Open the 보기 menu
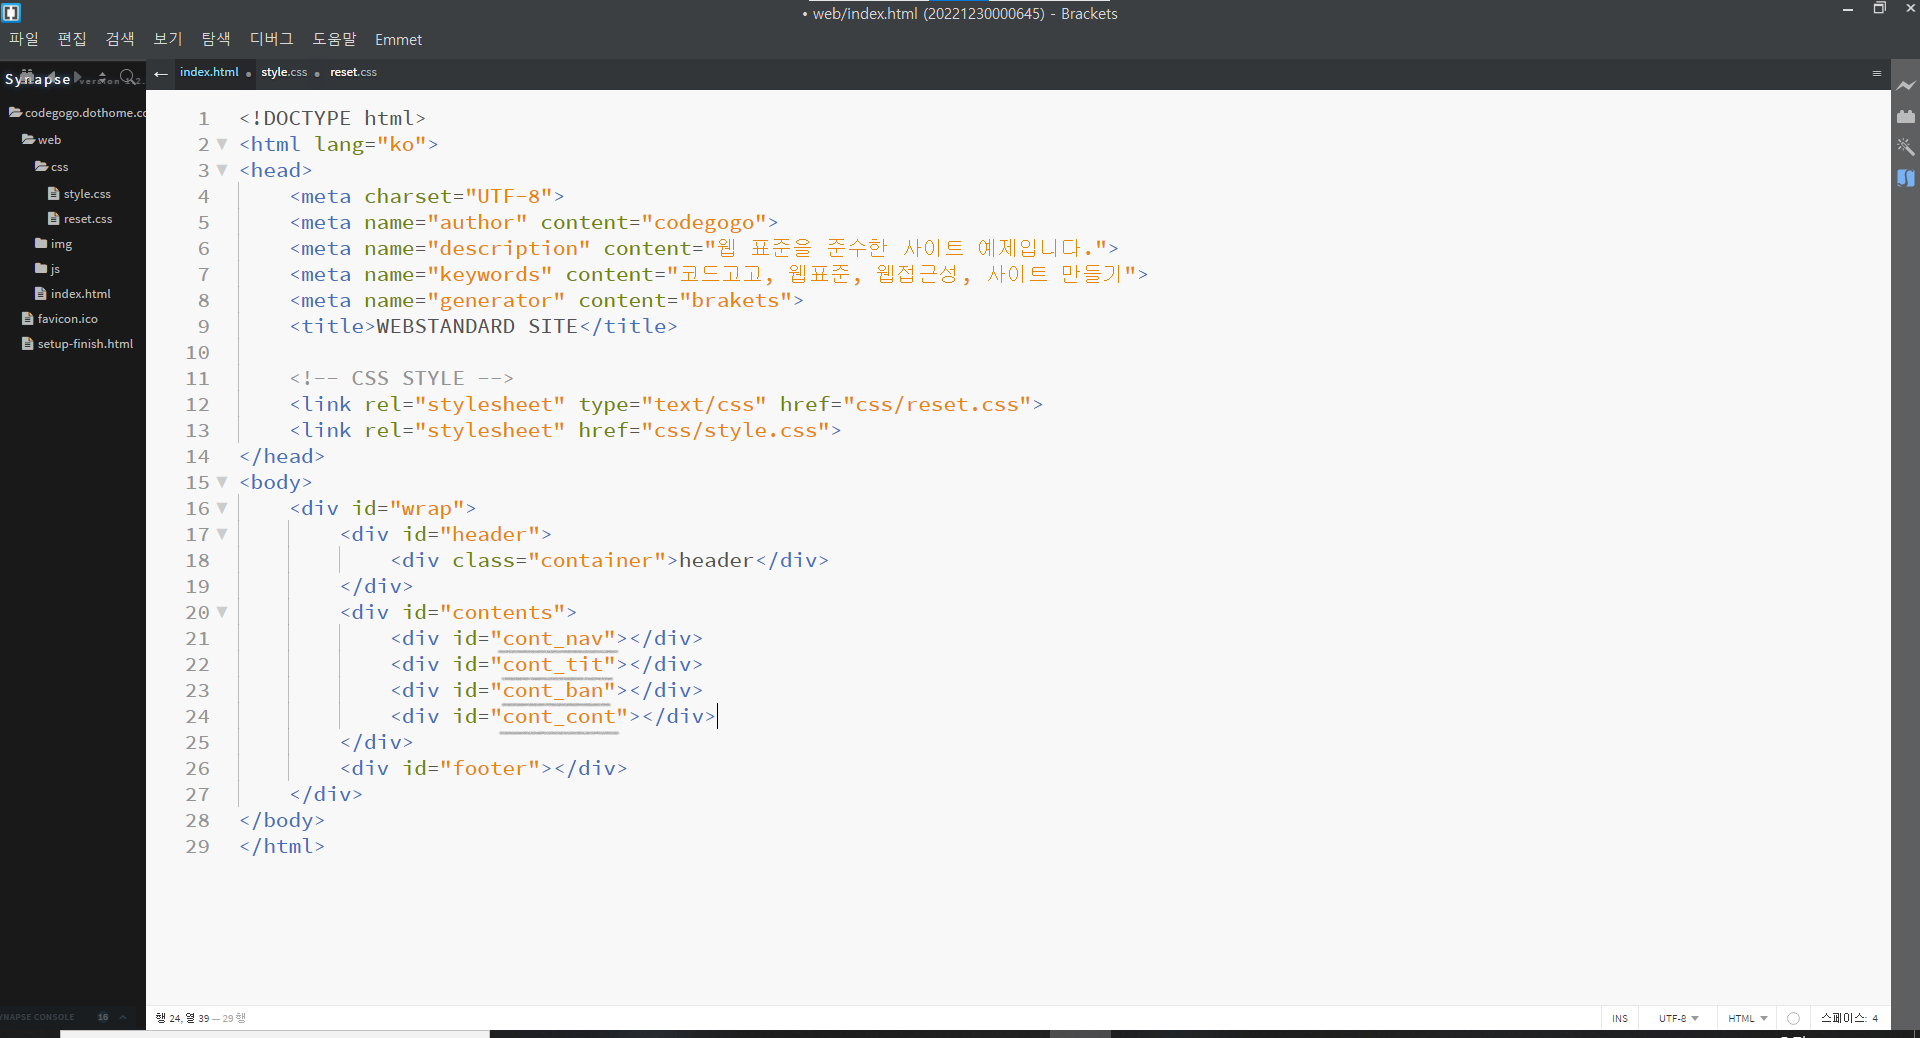This screenshot has height=1038, width=1920. pos(168,39)
